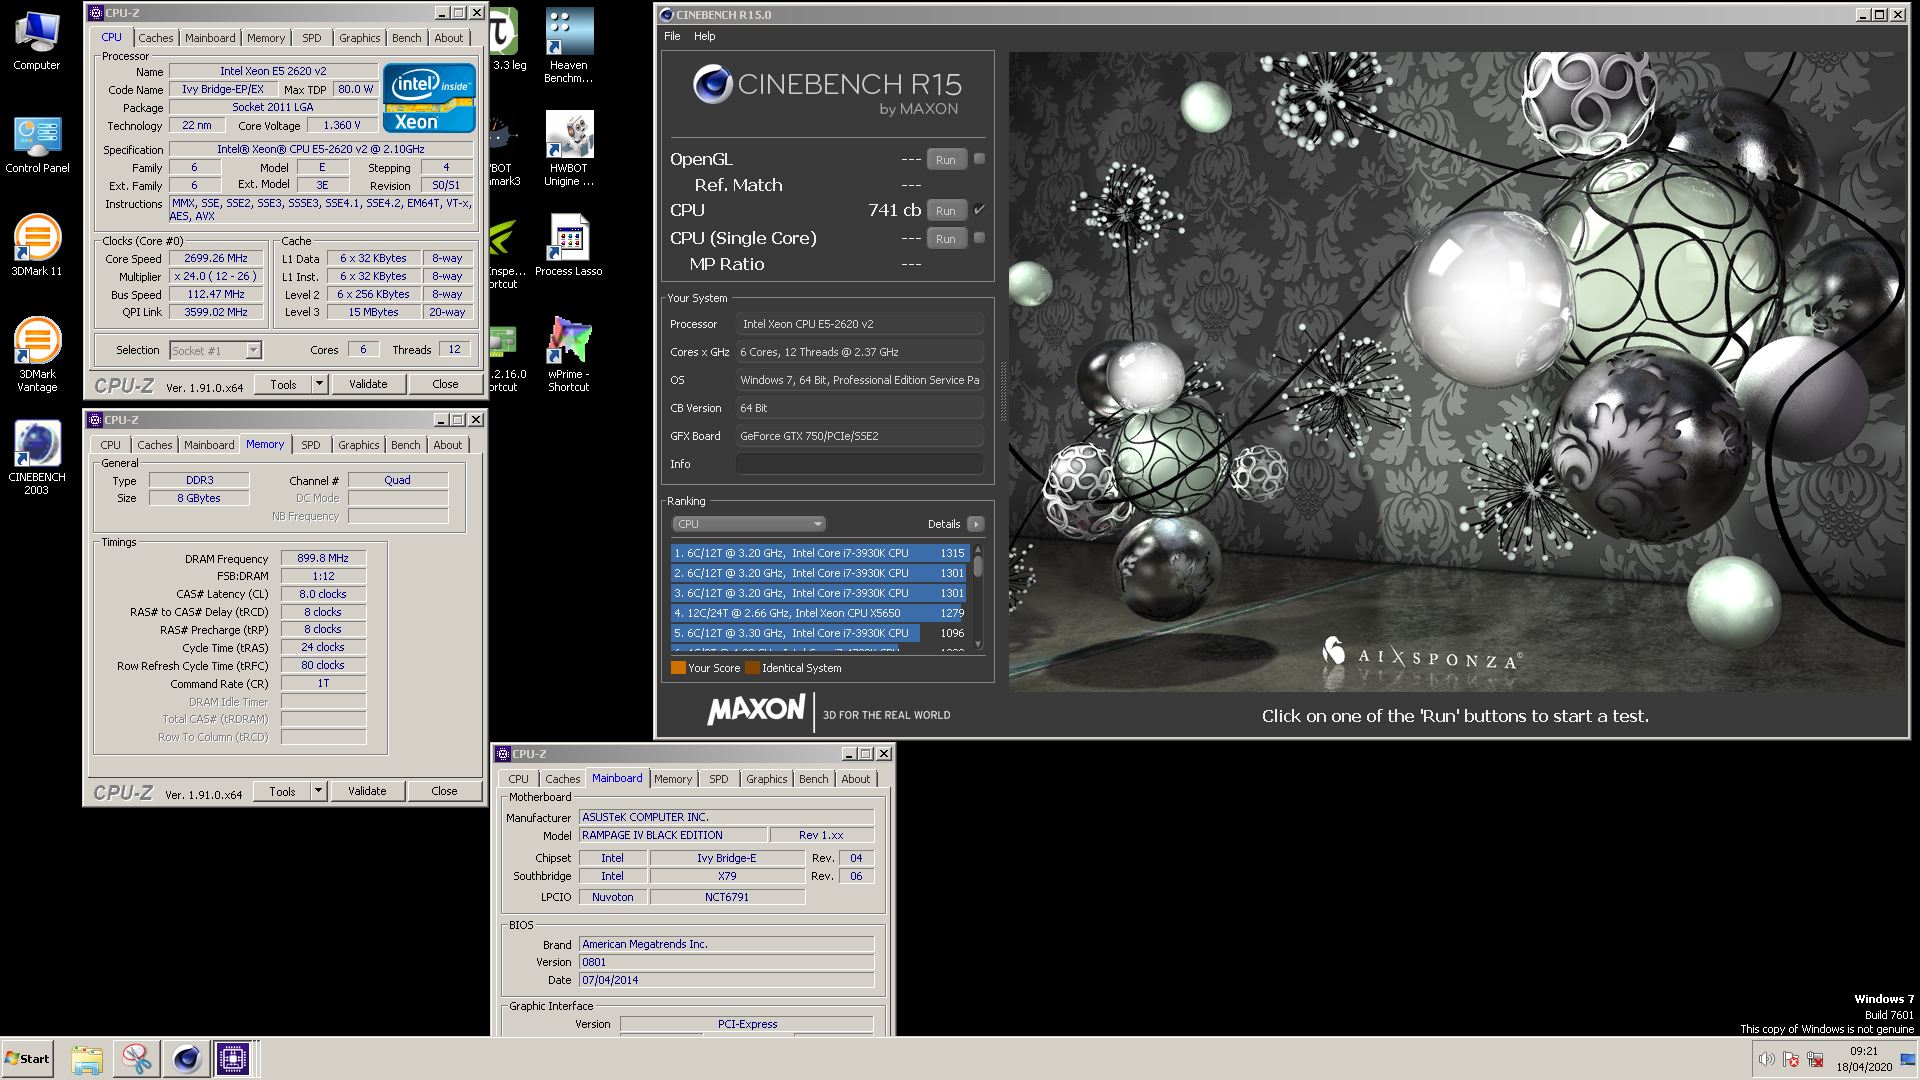Open Ranking Details arrow button
Image resolution: width=1920 pixels, height=1080 pixels.
(x=976, y=524)
